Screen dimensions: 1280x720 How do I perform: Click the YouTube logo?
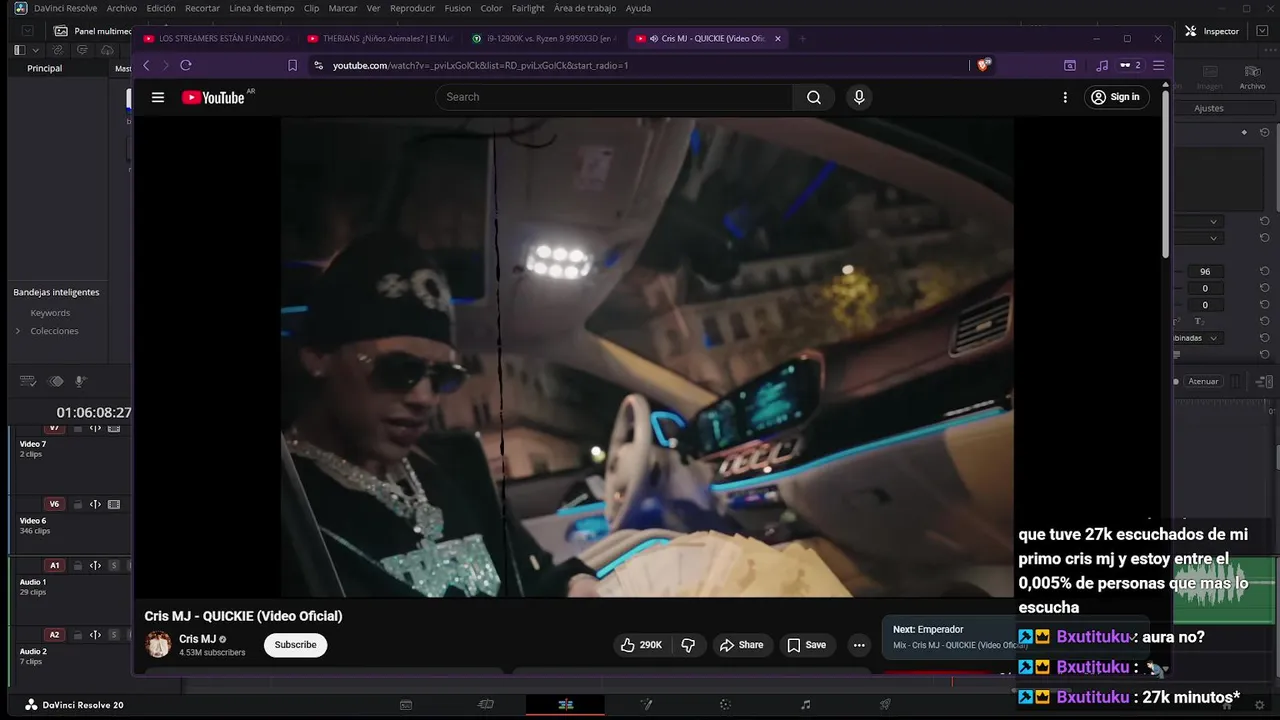pyautogui.click(x=213, y=97)
